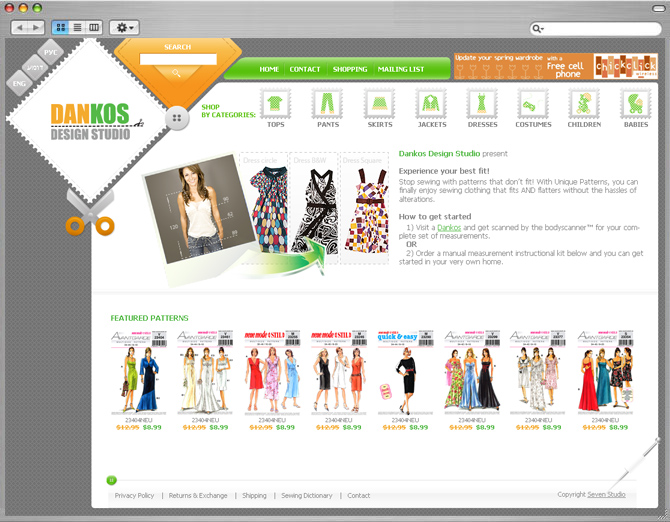Click the $8.99 price under first pattern
Viewport: 670px width, 522px height.
click(152, 427)
